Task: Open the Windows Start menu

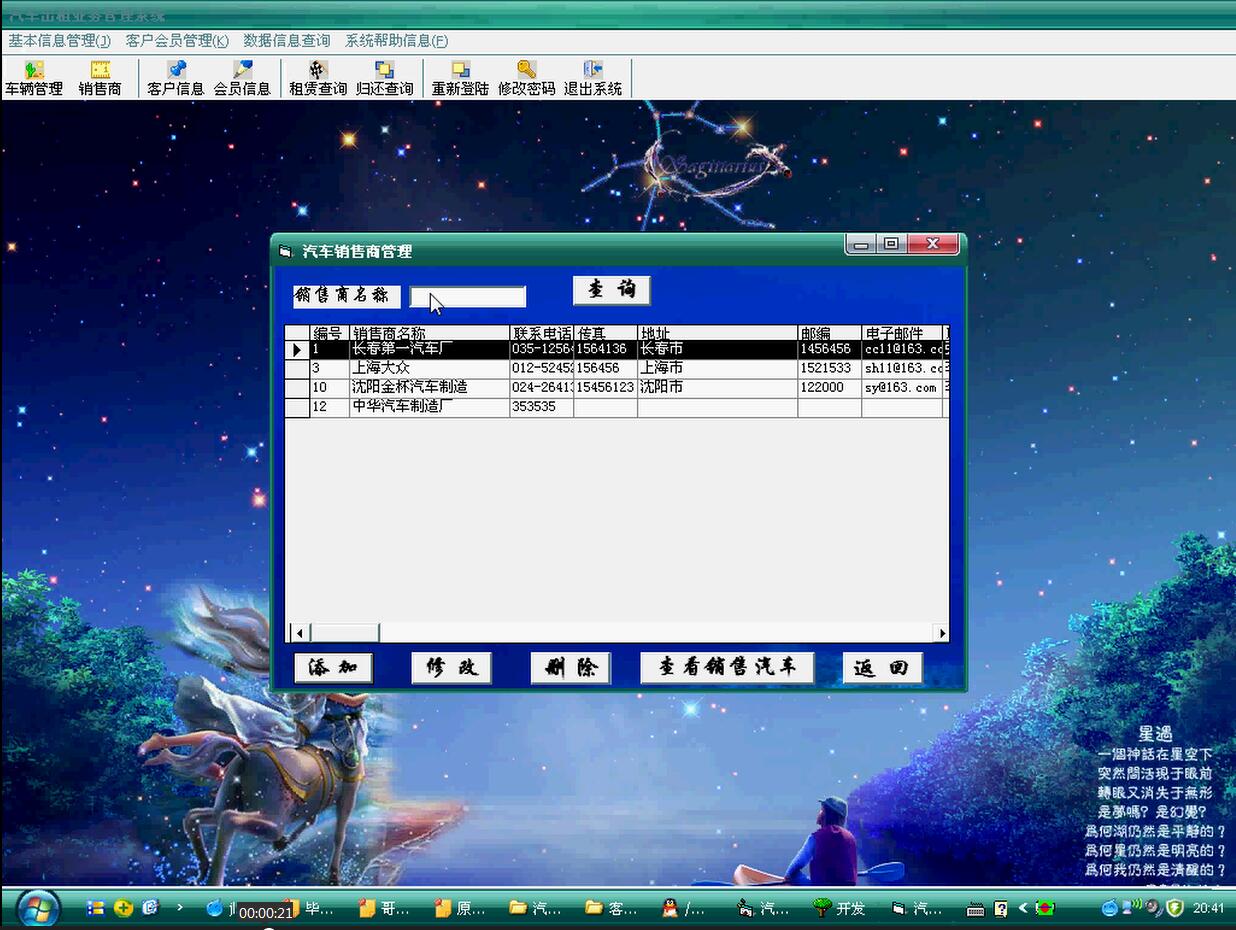Action: [x=38, y=908]
